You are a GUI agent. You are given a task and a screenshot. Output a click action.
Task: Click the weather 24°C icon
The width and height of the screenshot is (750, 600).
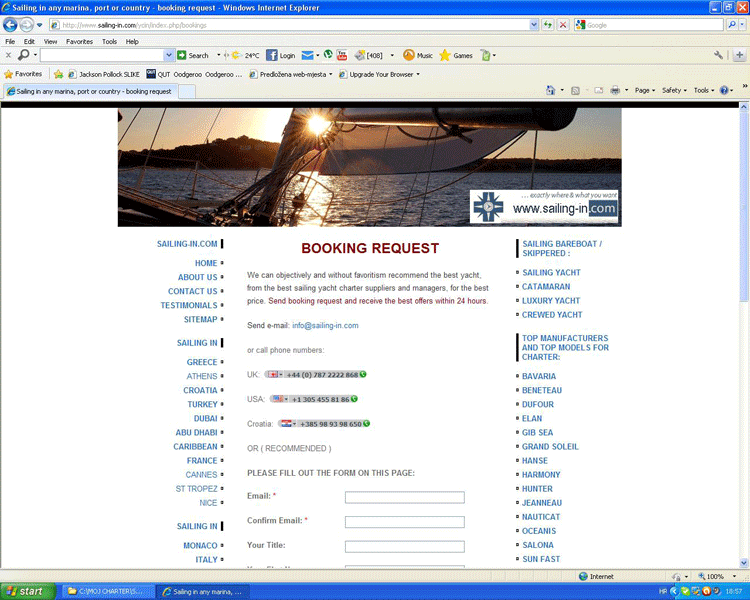(x=236, y=56)
